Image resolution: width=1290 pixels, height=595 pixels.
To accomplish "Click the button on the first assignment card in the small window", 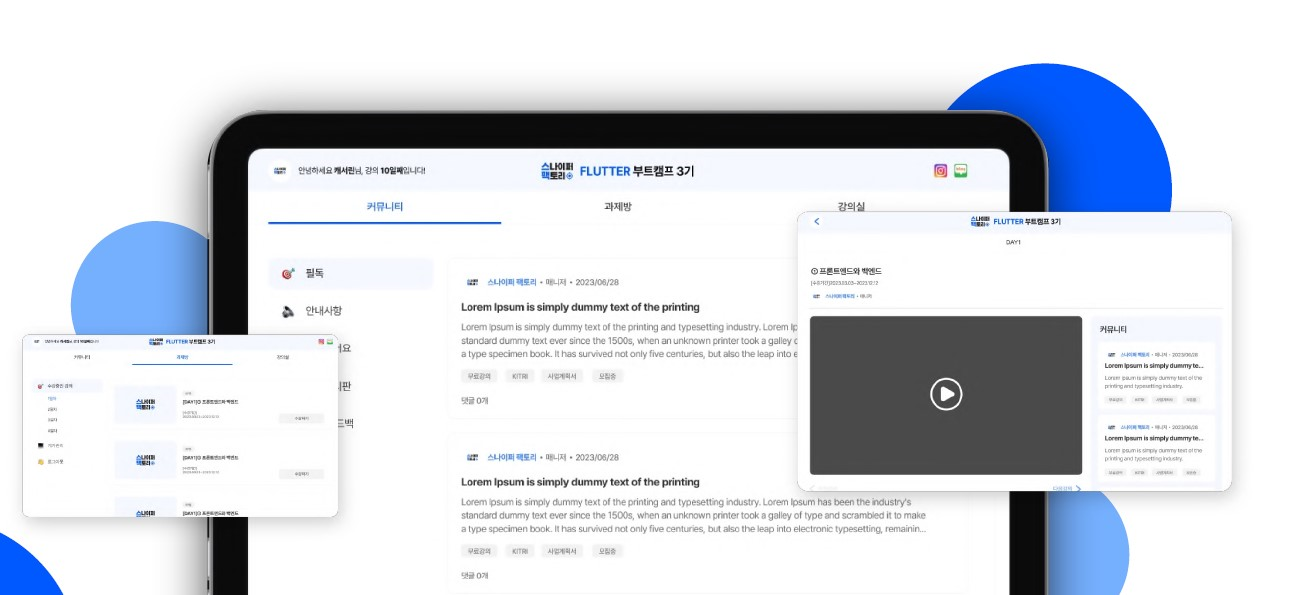I will (301, 418).
